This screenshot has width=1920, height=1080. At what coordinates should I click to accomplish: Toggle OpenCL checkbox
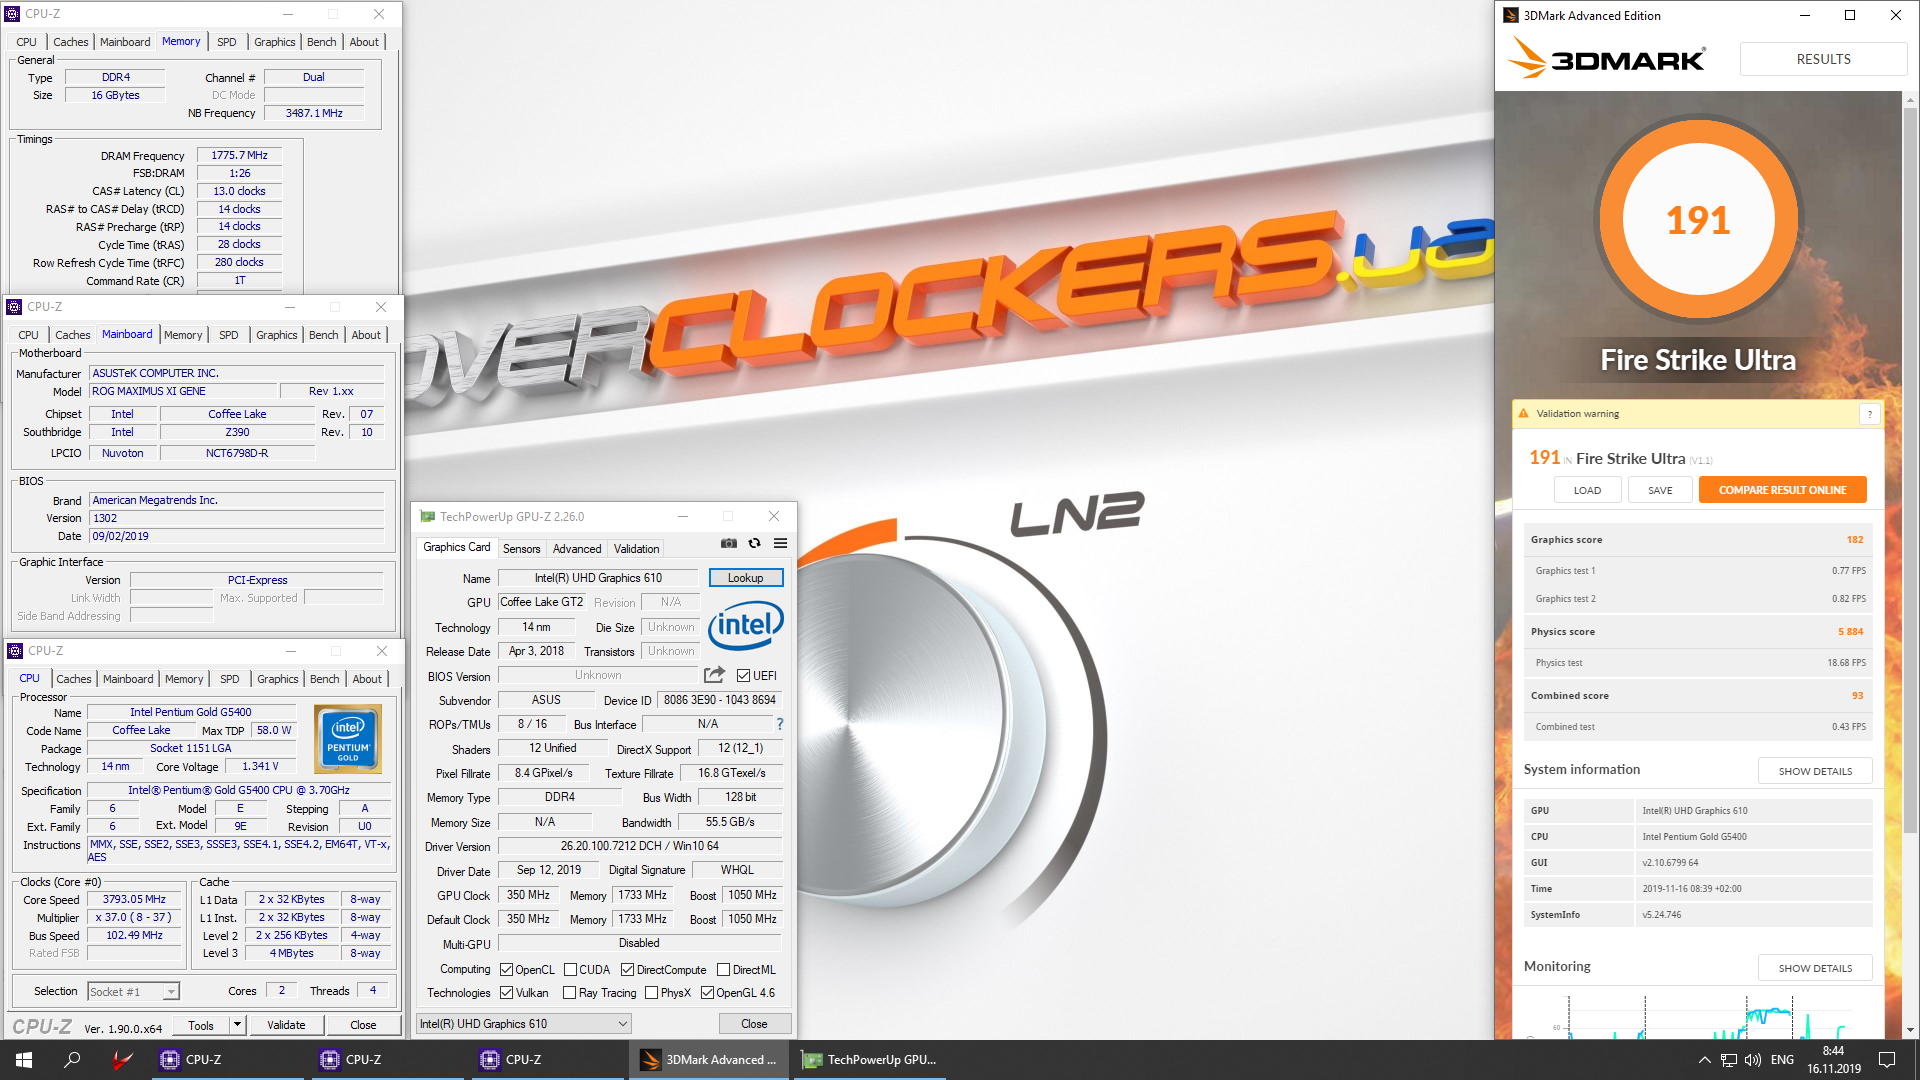point(506,970)
